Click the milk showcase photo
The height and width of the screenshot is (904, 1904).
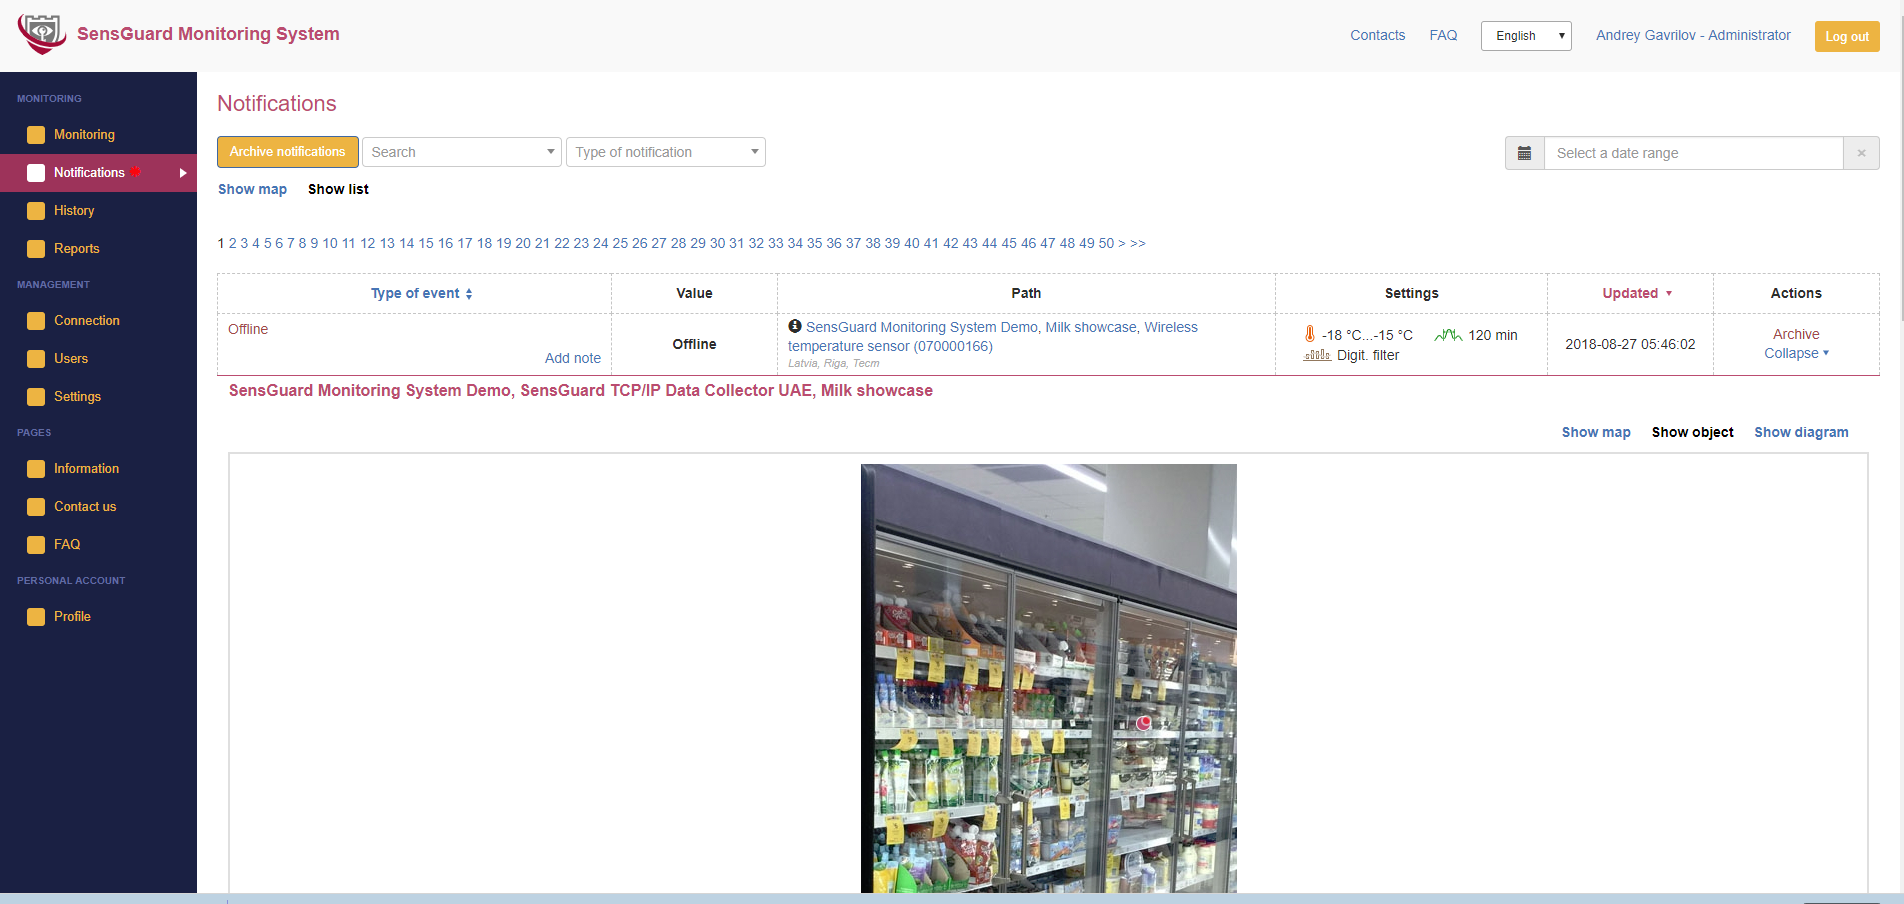click(x=1048, y=678)
